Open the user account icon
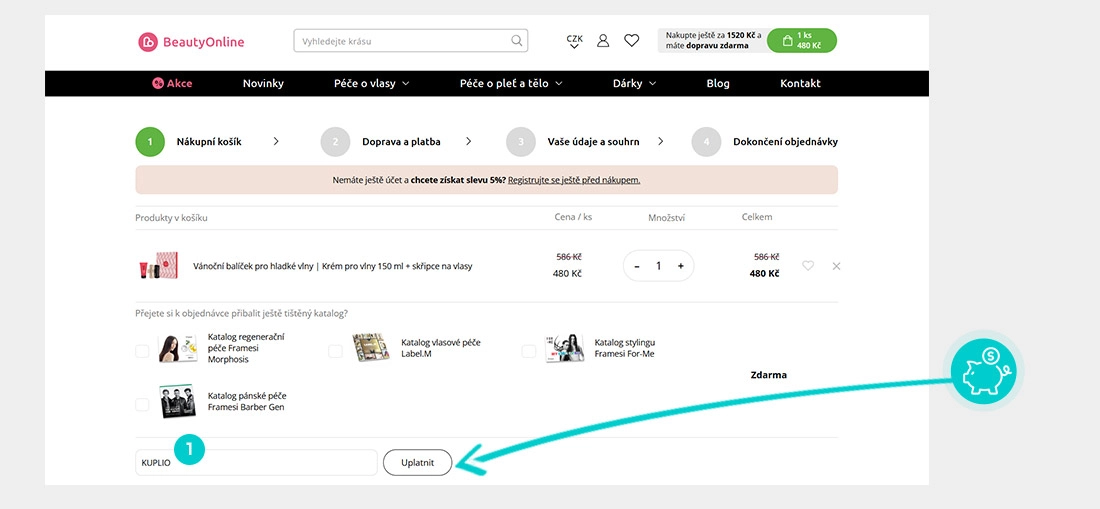 click(603, 41)
